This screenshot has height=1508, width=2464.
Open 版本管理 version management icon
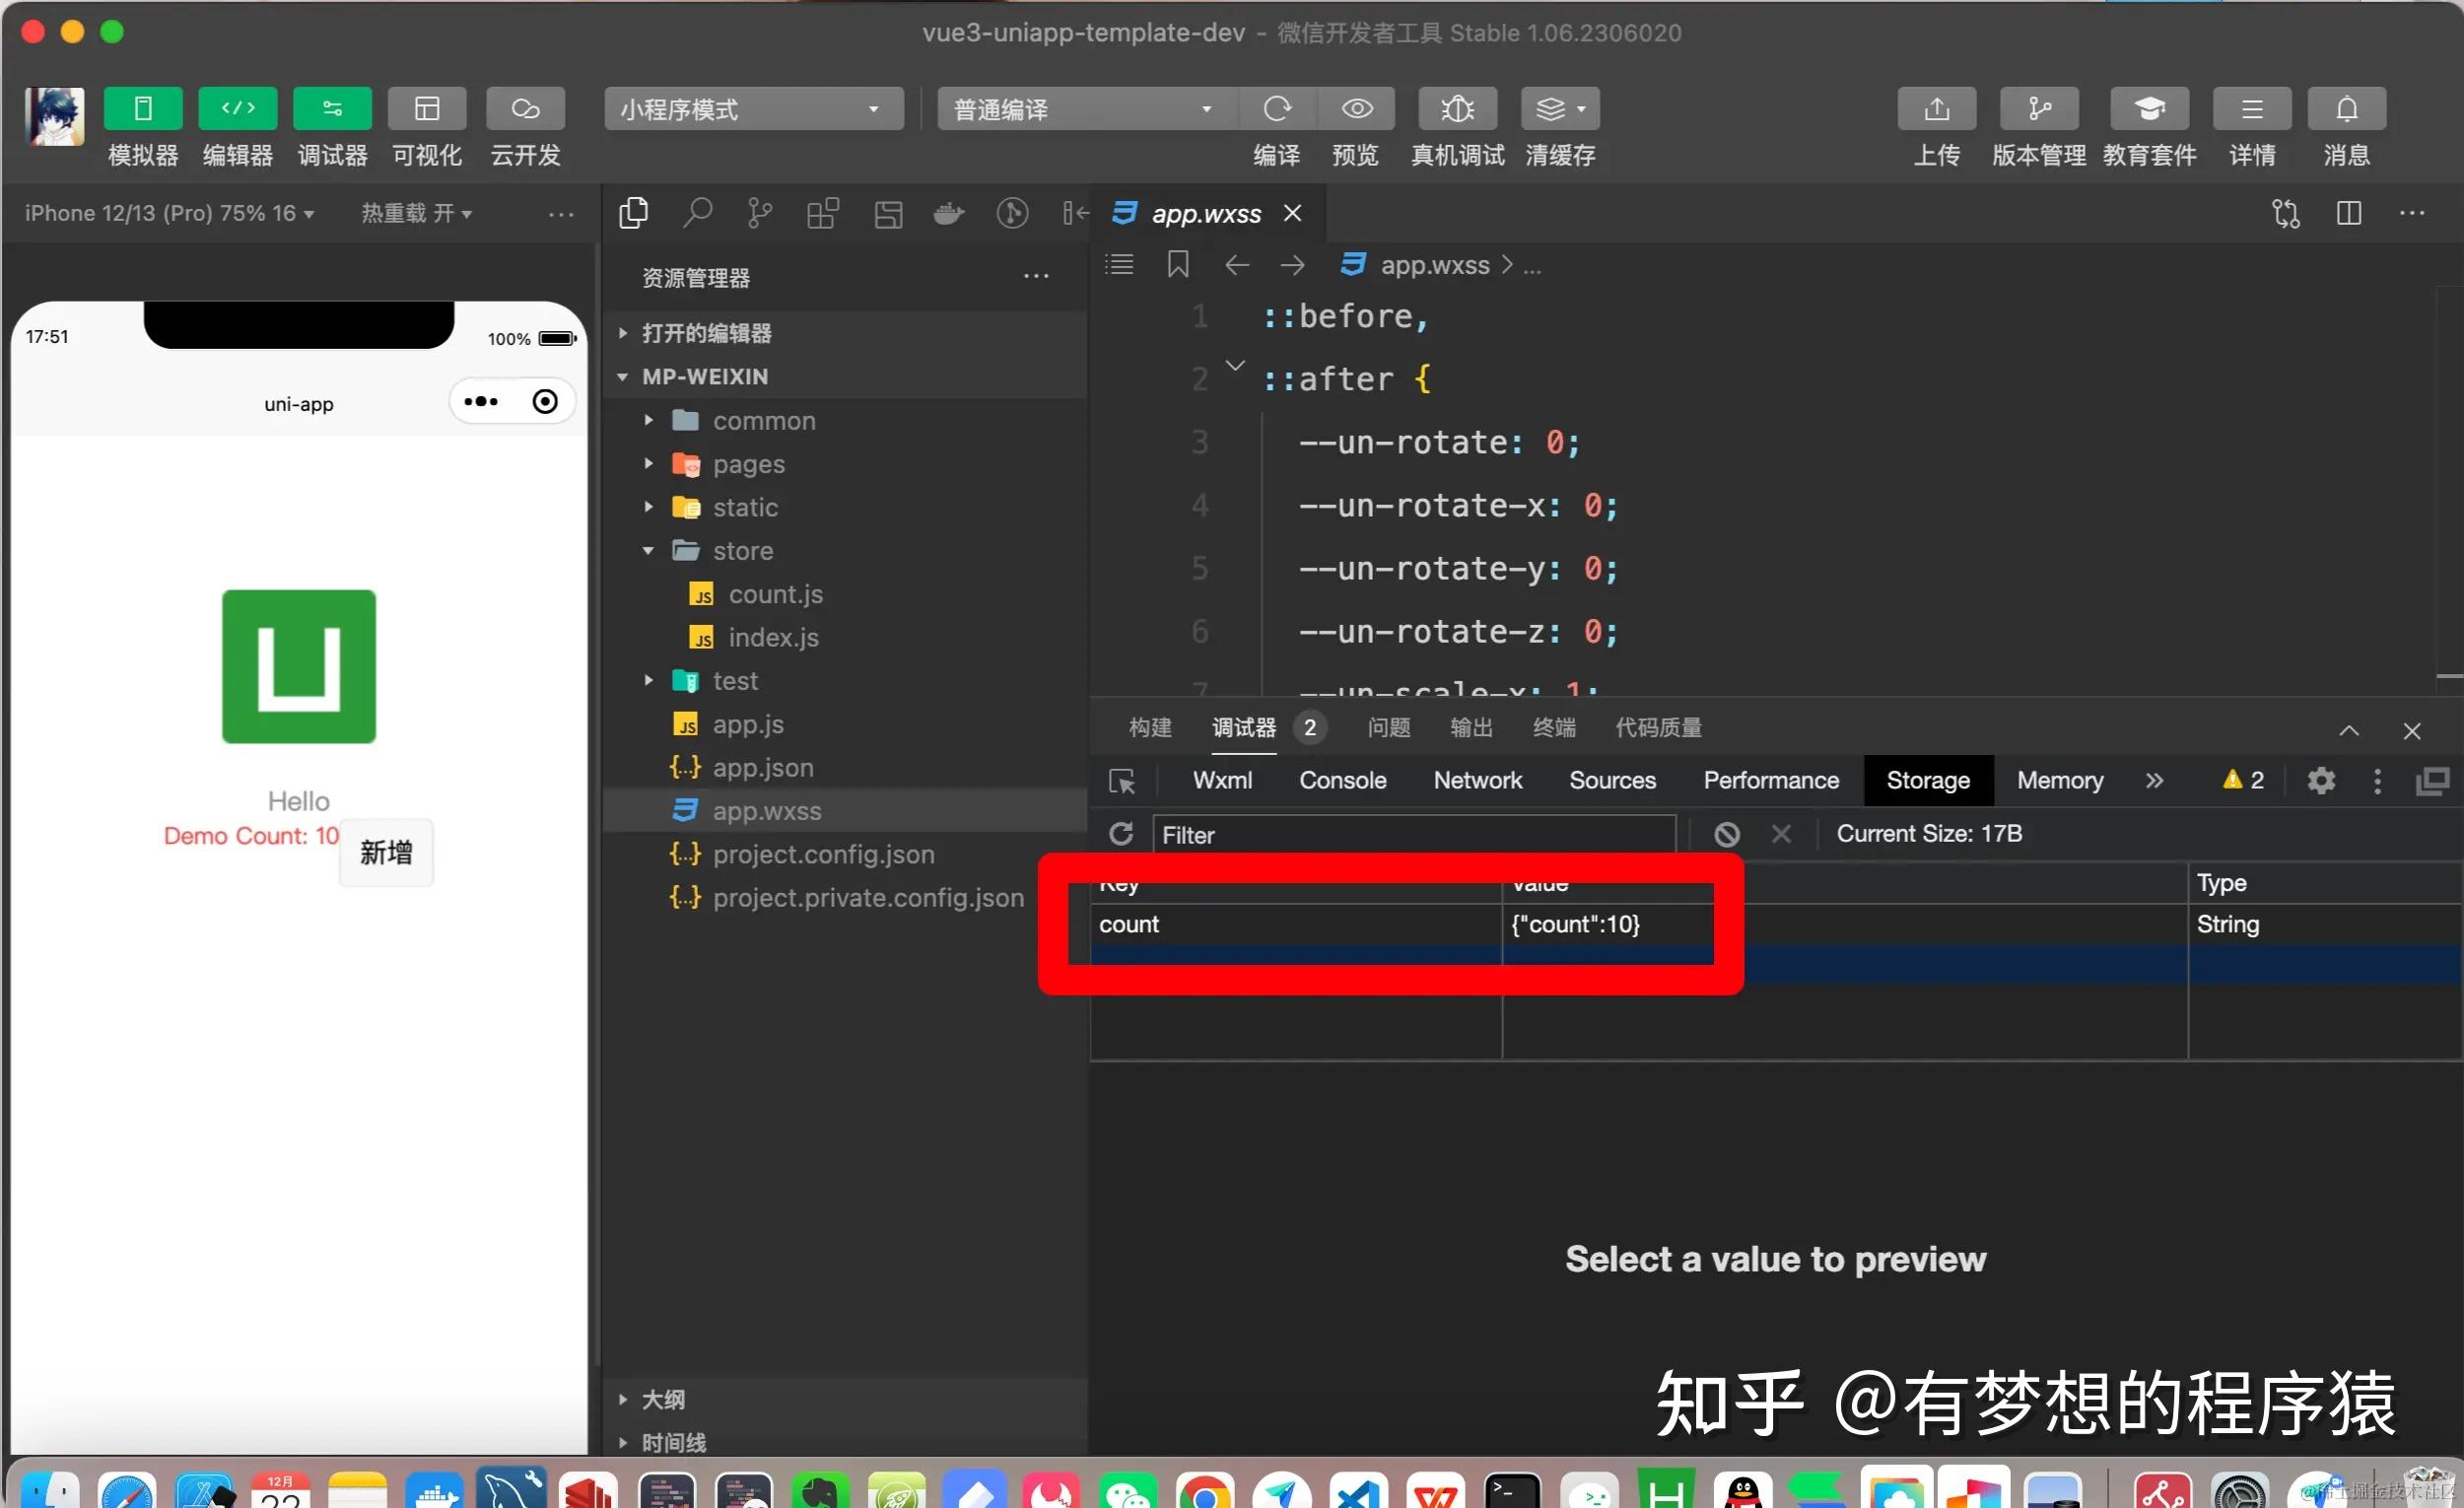(x=2039, y=108)
